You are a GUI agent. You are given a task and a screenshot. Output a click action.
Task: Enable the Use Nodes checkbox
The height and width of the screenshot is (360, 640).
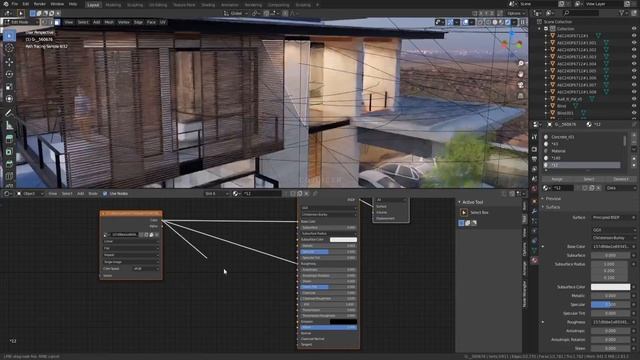pos(105,193)
